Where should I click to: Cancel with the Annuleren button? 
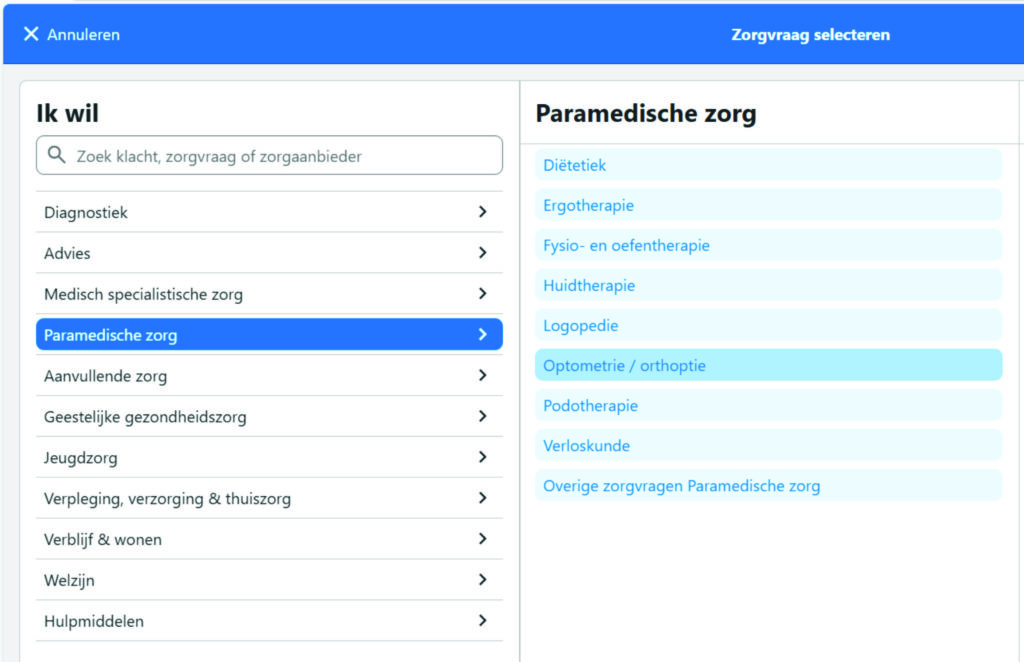[x=72, y=35]
